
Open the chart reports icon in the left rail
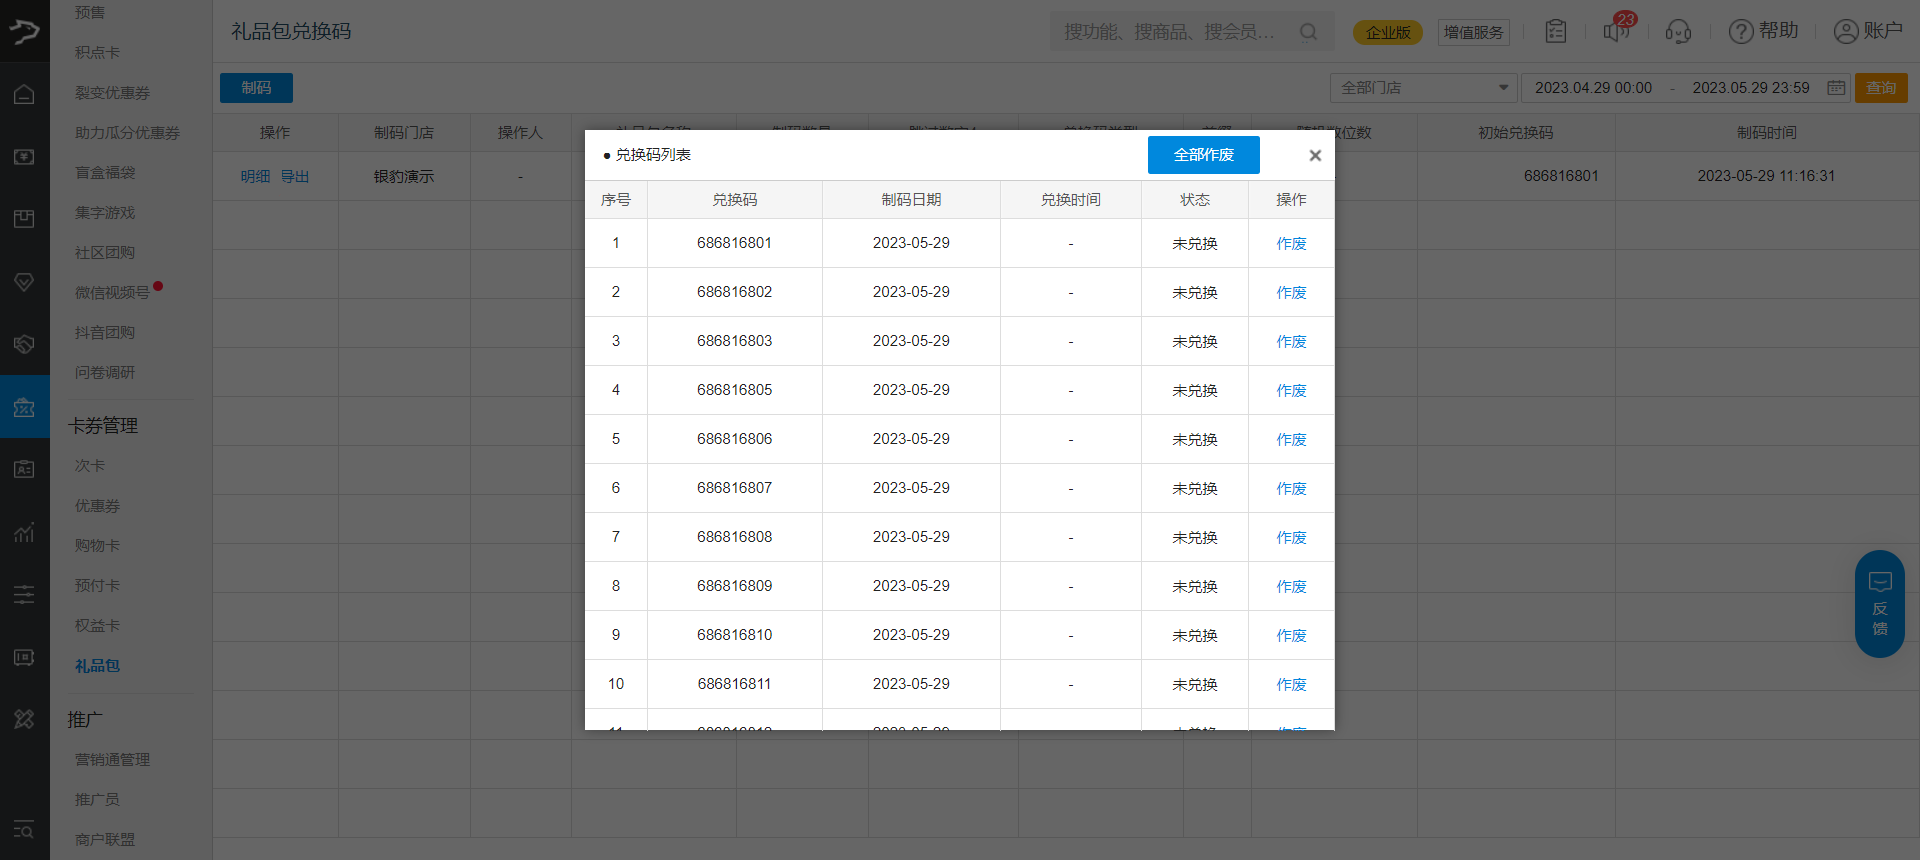click(x=24, y=532)
